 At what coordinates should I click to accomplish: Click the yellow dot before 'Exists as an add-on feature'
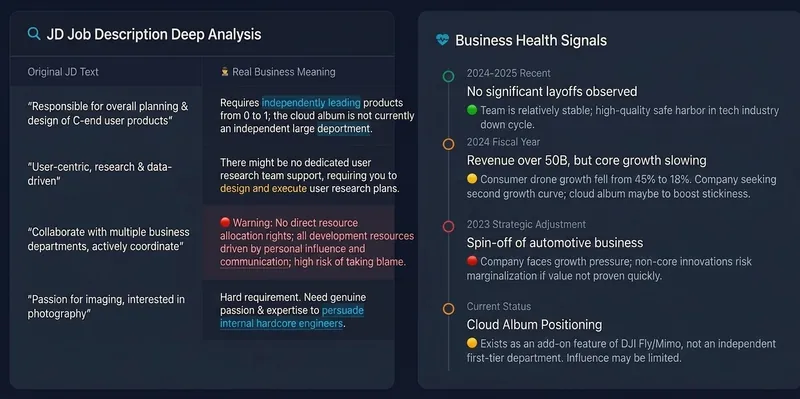pyautogui.click(x=472, y=343)
